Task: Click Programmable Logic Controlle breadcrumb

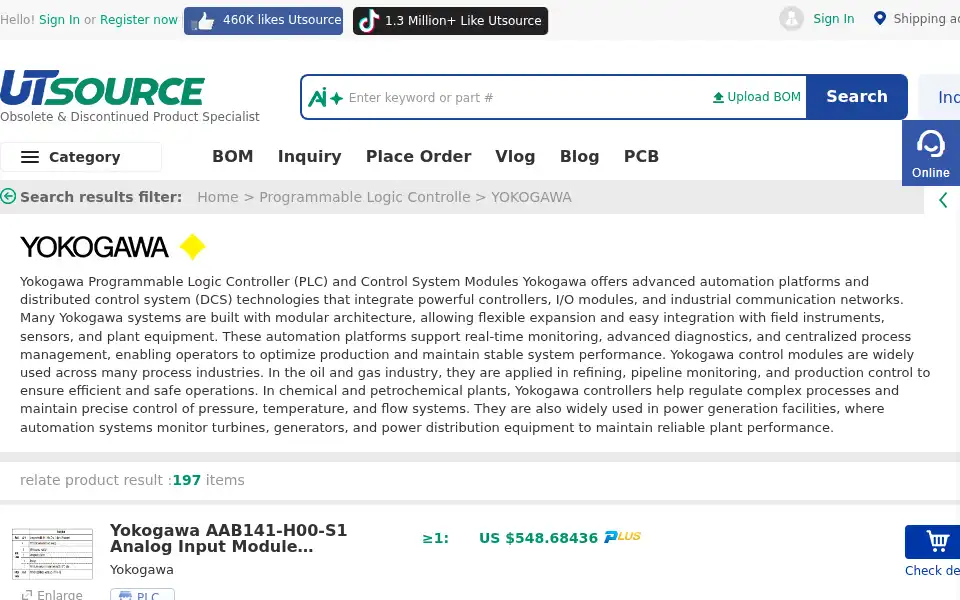Action: 364,197
